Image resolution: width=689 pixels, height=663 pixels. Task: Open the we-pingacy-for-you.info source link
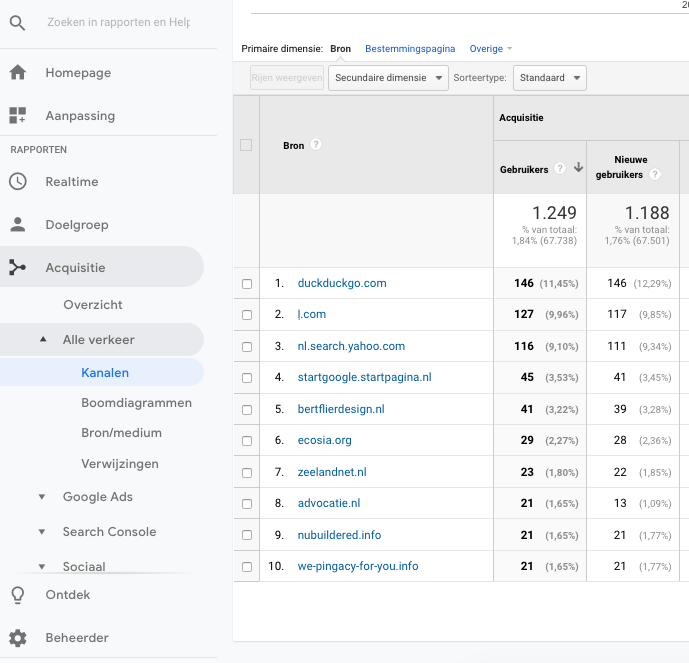[358, 566]
